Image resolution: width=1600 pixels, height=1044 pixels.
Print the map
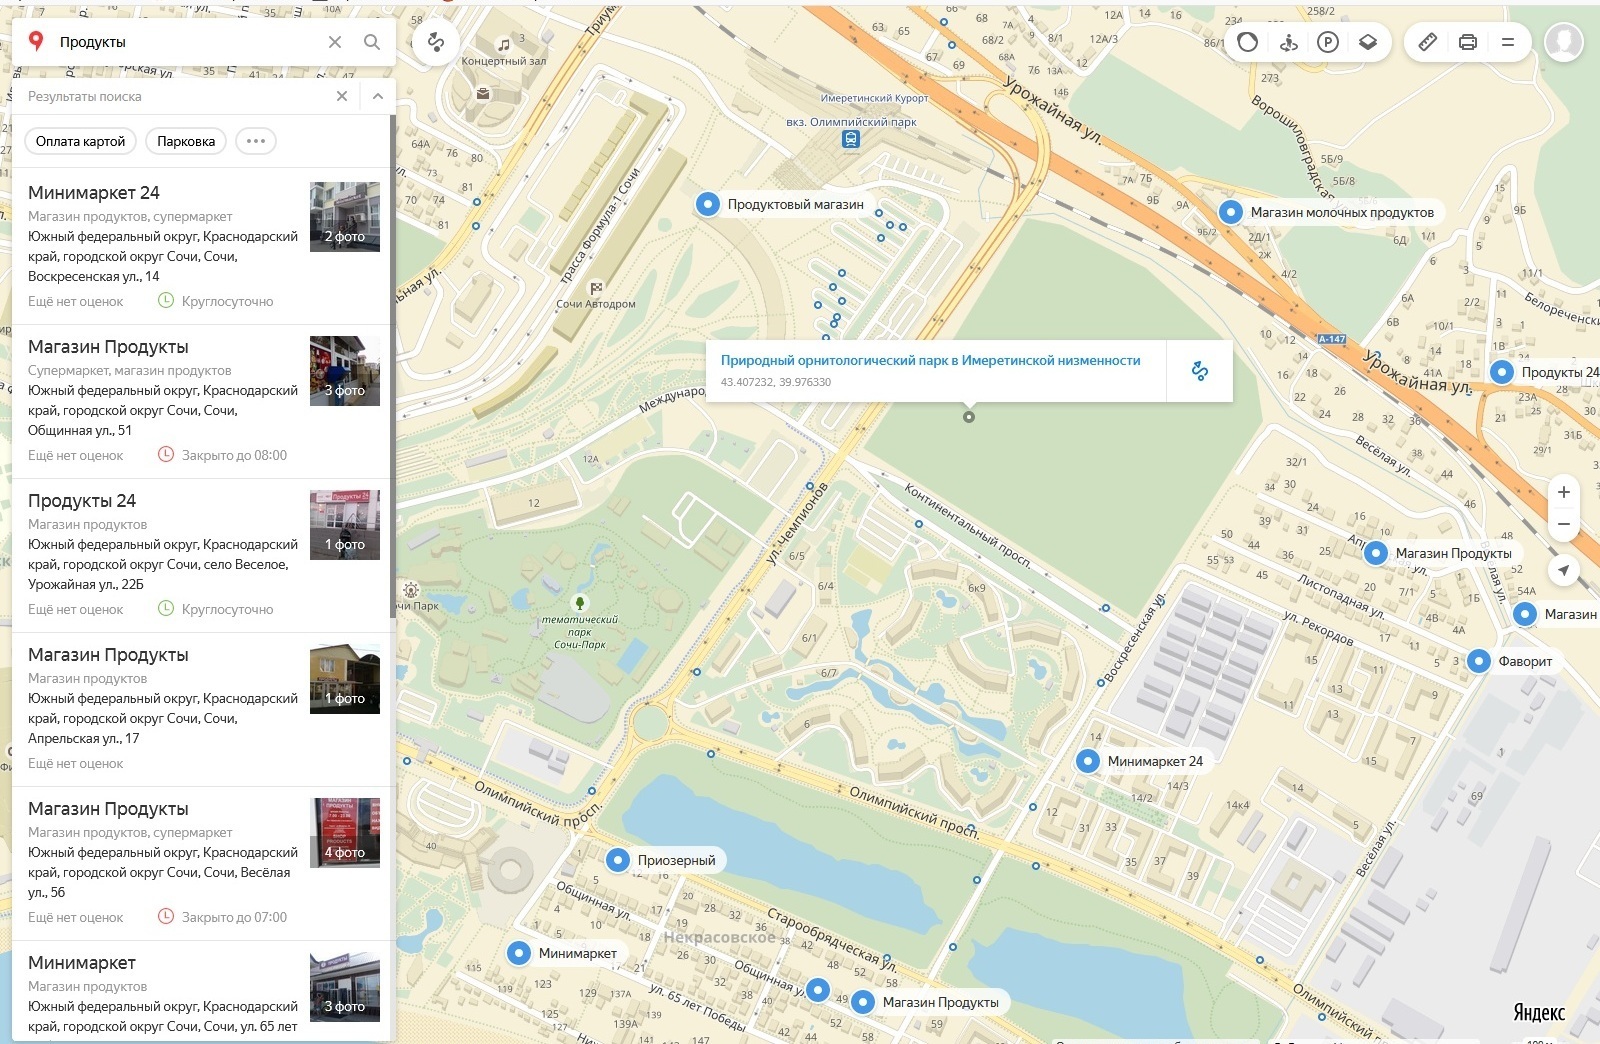point(1468,42)
